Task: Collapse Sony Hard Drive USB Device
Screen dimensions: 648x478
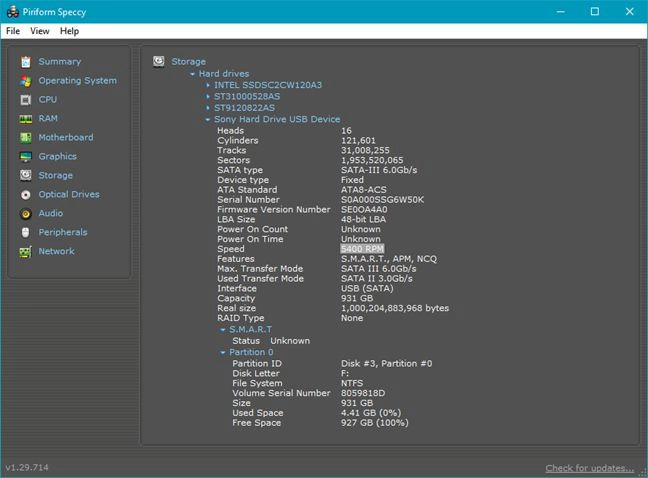Action: [208, 119]
